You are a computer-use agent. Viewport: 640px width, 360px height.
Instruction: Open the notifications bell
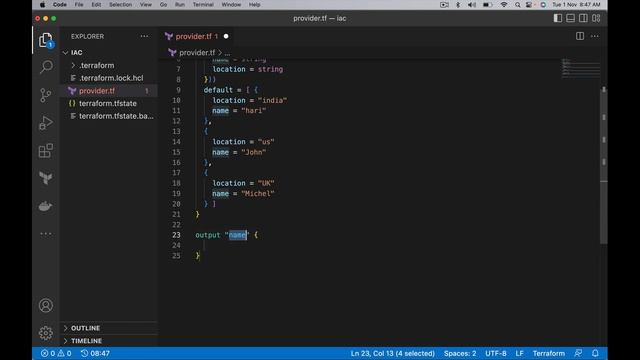595,353
